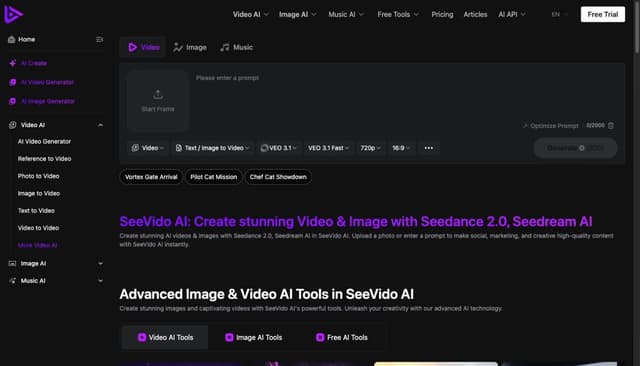Select the Free AI Tools tab

pos(342,338)
